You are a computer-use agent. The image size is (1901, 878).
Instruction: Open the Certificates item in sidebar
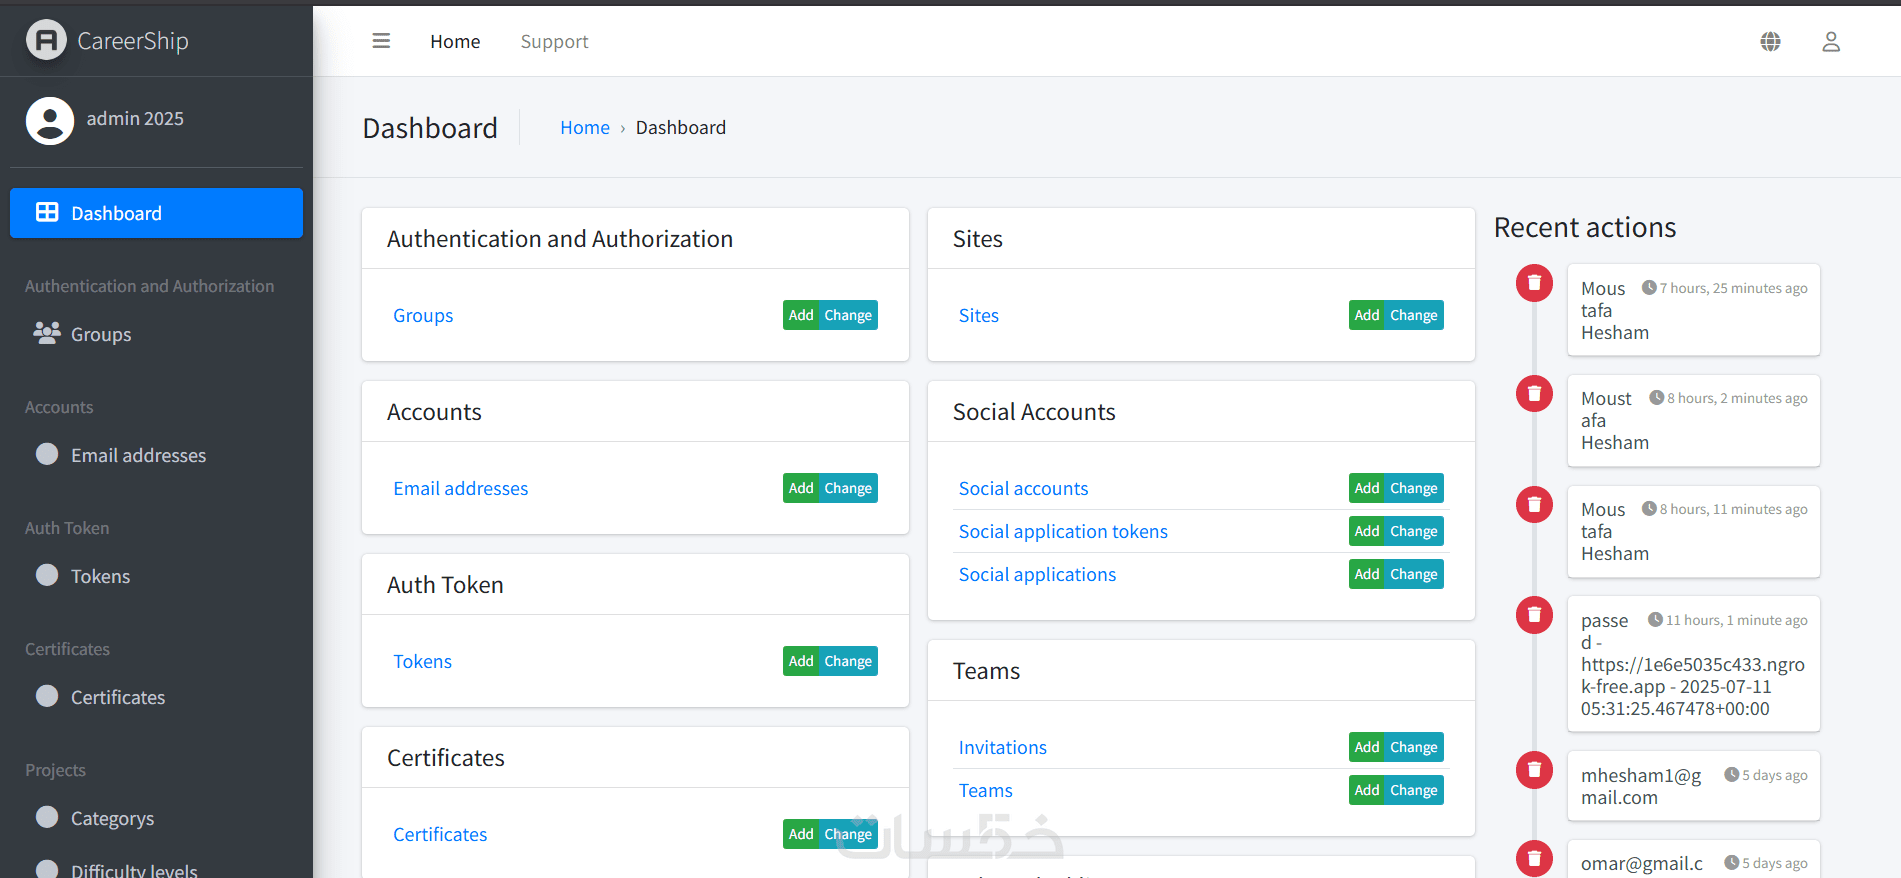(117, 697)
